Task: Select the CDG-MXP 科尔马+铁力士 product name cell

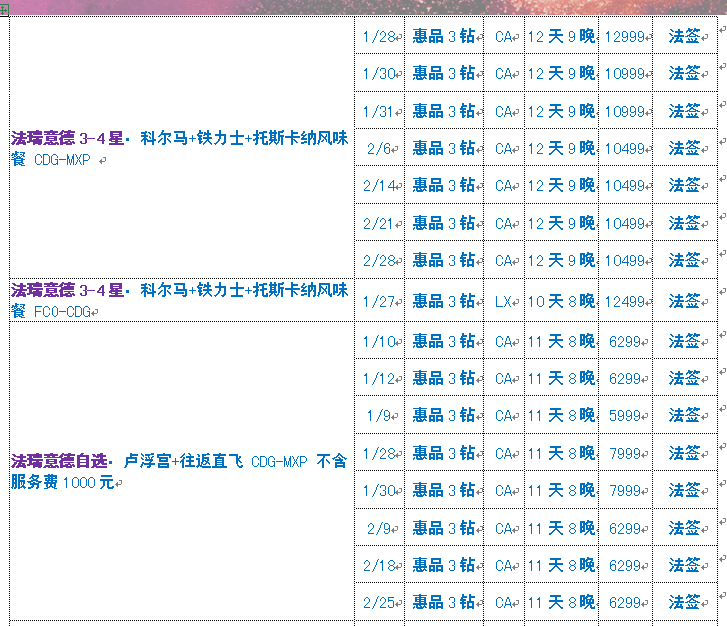Action: [182, 147]
